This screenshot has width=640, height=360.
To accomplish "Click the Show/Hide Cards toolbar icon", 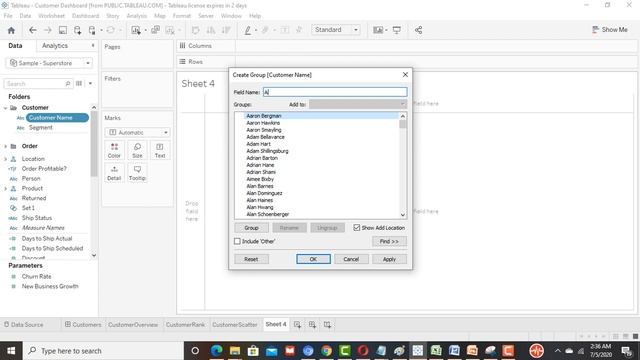I will 378,30.
